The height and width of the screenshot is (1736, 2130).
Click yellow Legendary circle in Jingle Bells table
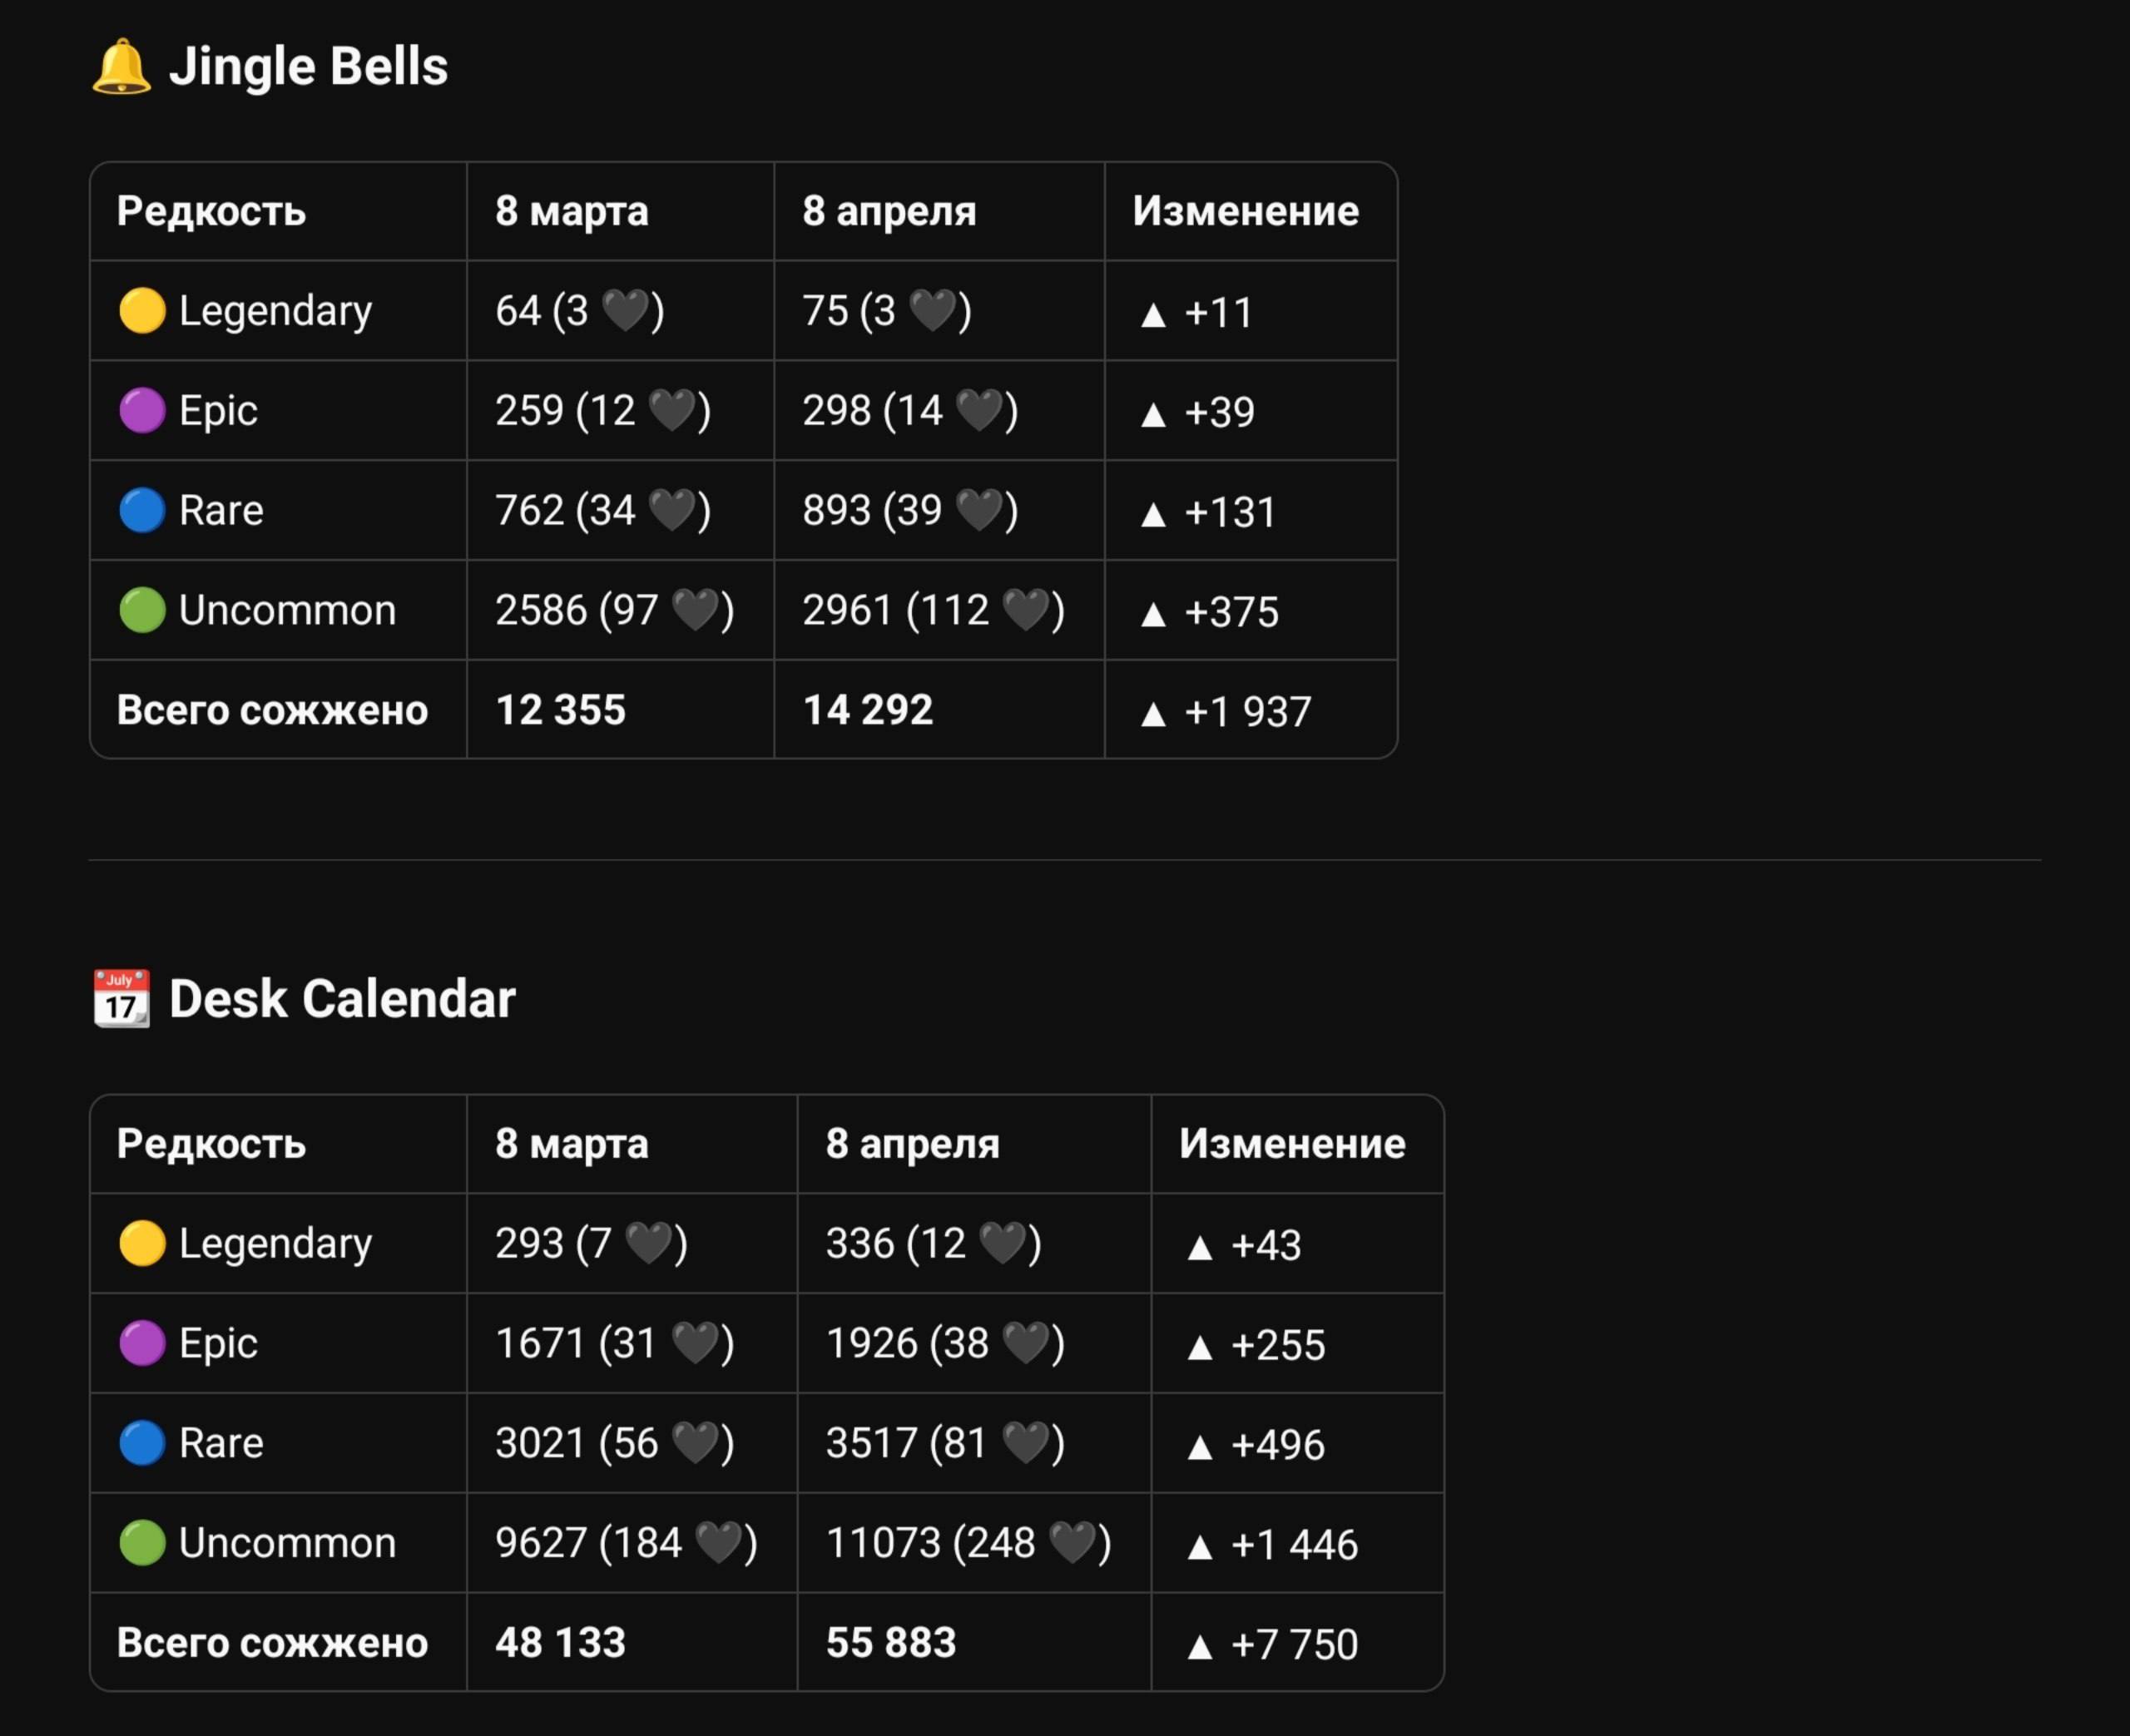(142, 310)
